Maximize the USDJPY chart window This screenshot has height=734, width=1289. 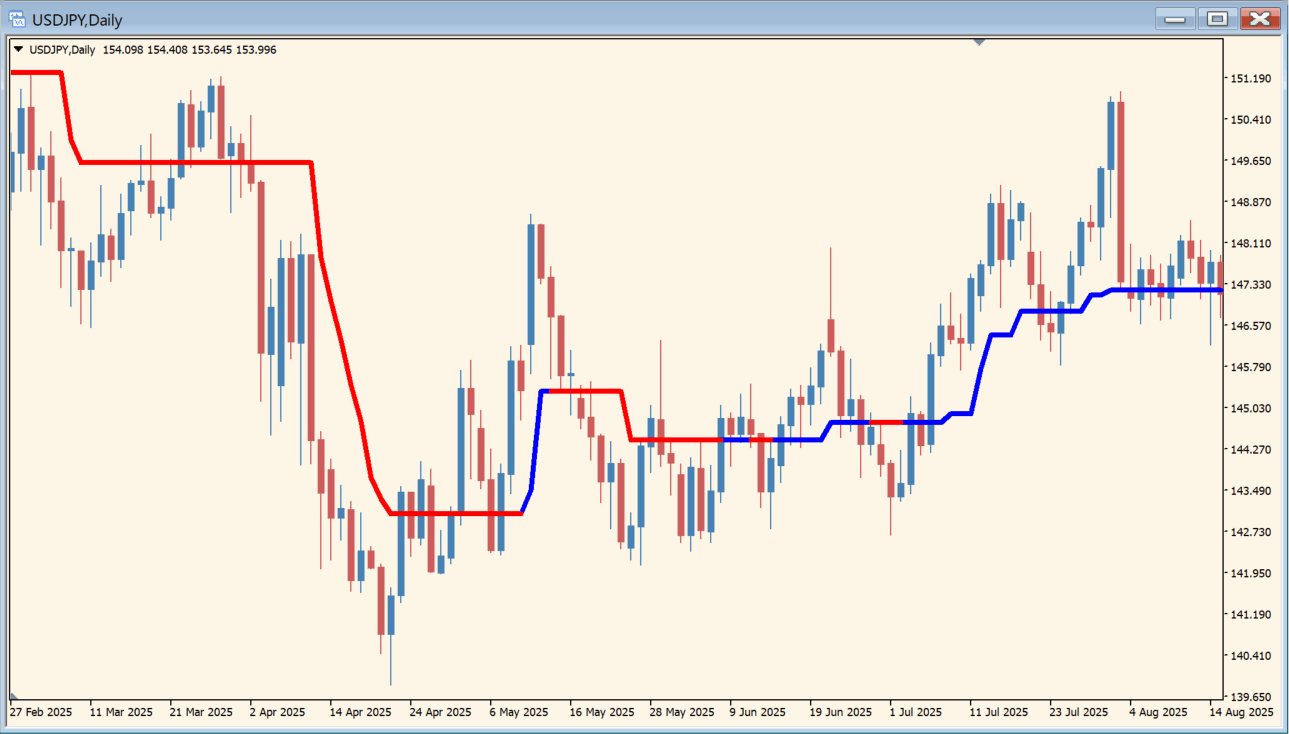[1217, 19]
